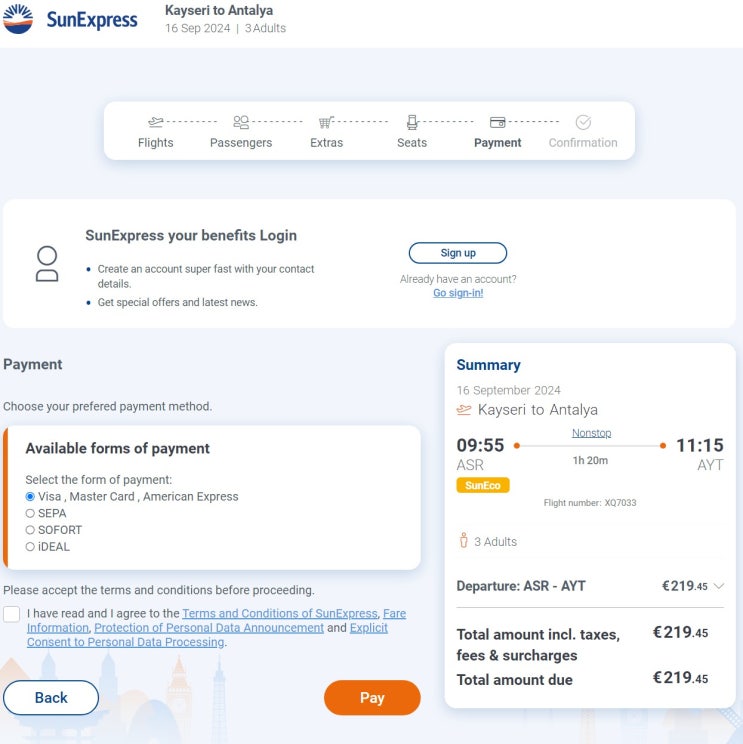Click the SunExpress logo
The image size is (743, 744).
click(70, 19)
